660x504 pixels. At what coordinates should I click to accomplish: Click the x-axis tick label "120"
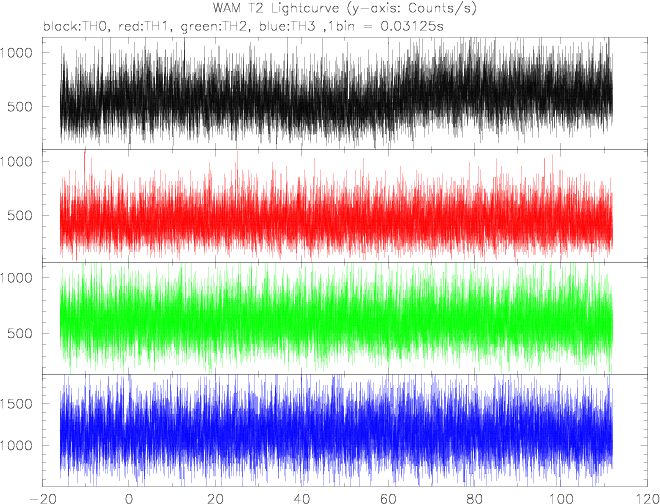pyautogui.click(x=646, y=497)
